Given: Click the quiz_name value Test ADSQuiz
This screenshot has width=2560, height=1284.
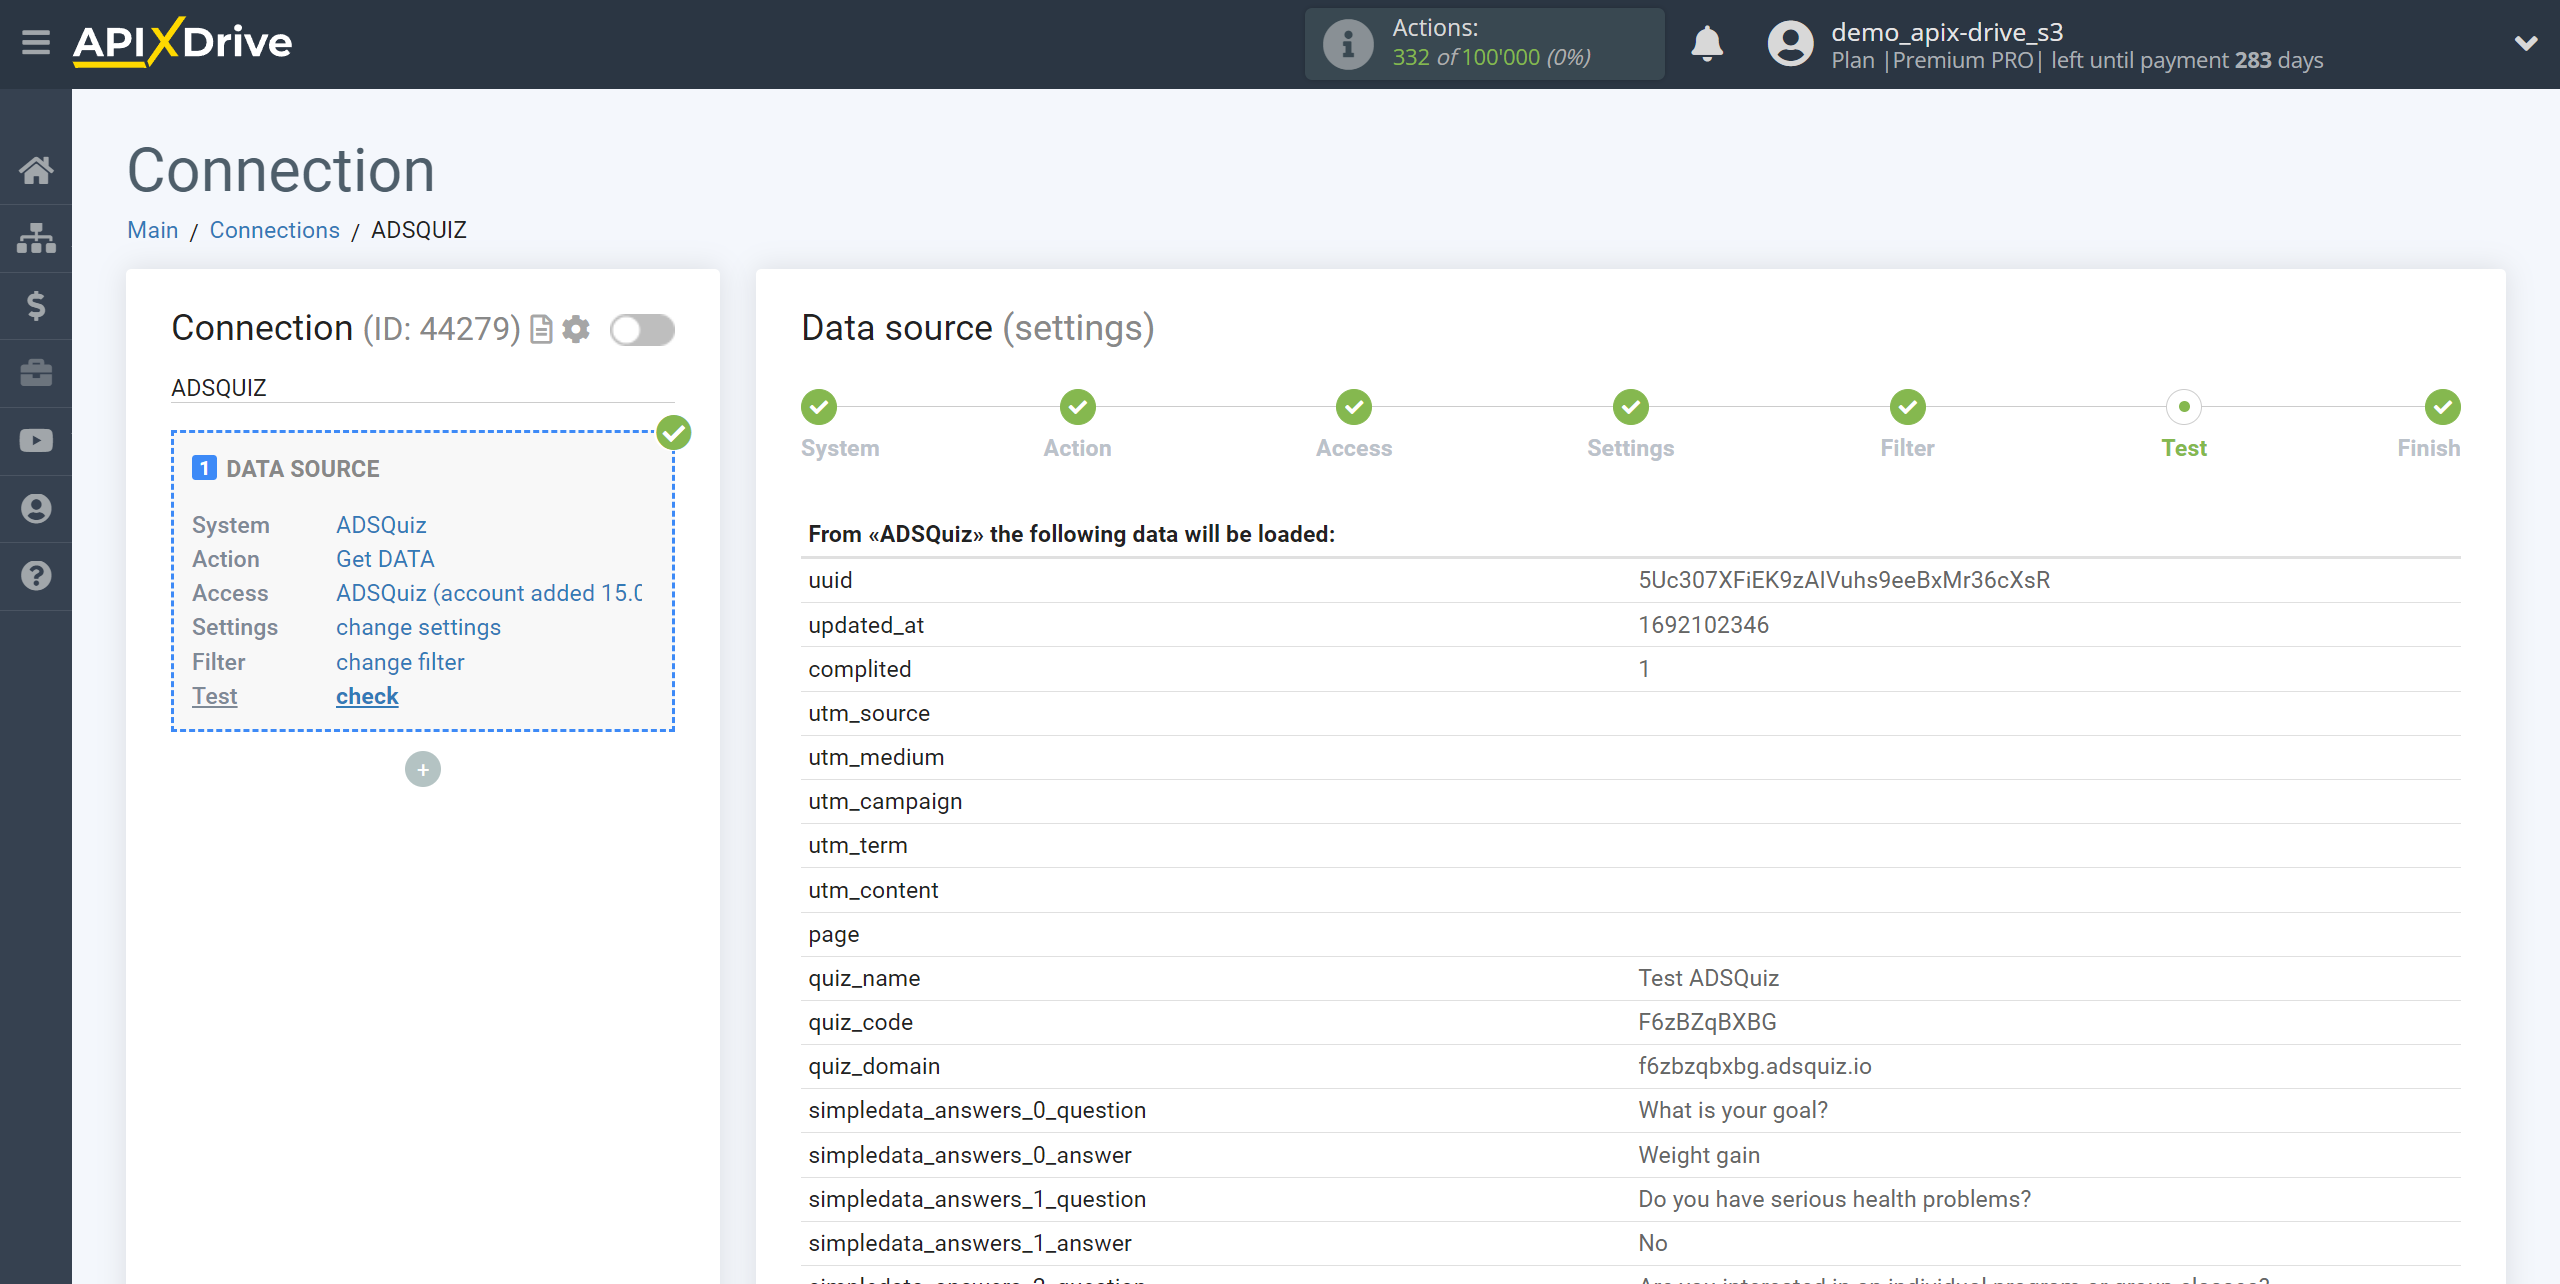Looking at the screenshot, I should (x=1708, y=978).
